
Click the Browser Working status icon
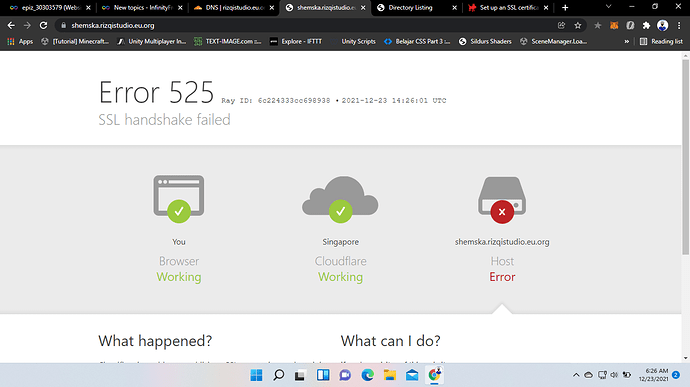[179, 199]
